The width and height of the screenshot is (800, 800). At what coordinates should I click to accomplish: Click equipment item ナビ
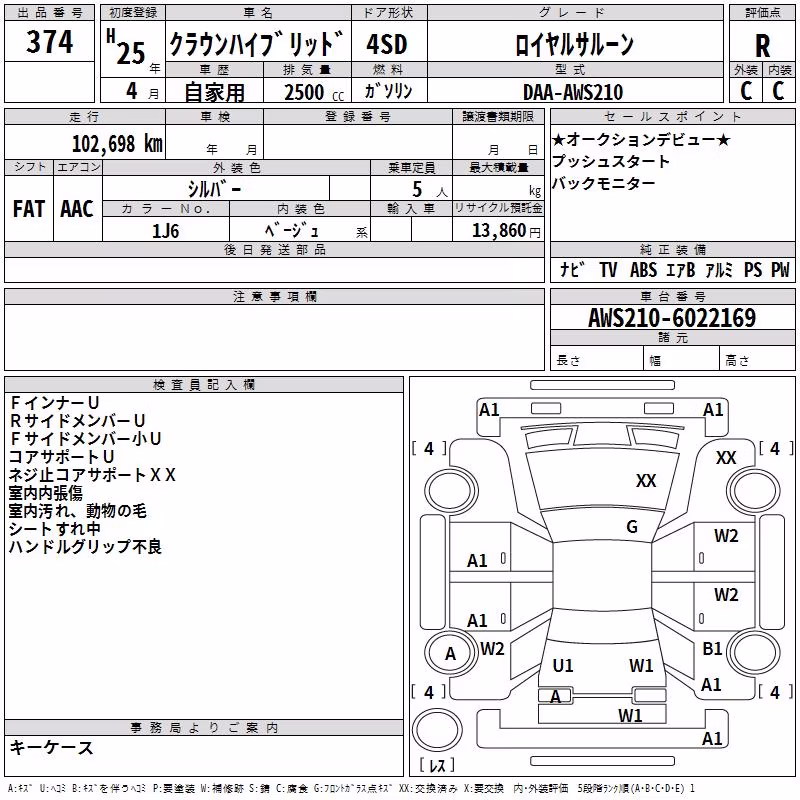tap(571, 269)
